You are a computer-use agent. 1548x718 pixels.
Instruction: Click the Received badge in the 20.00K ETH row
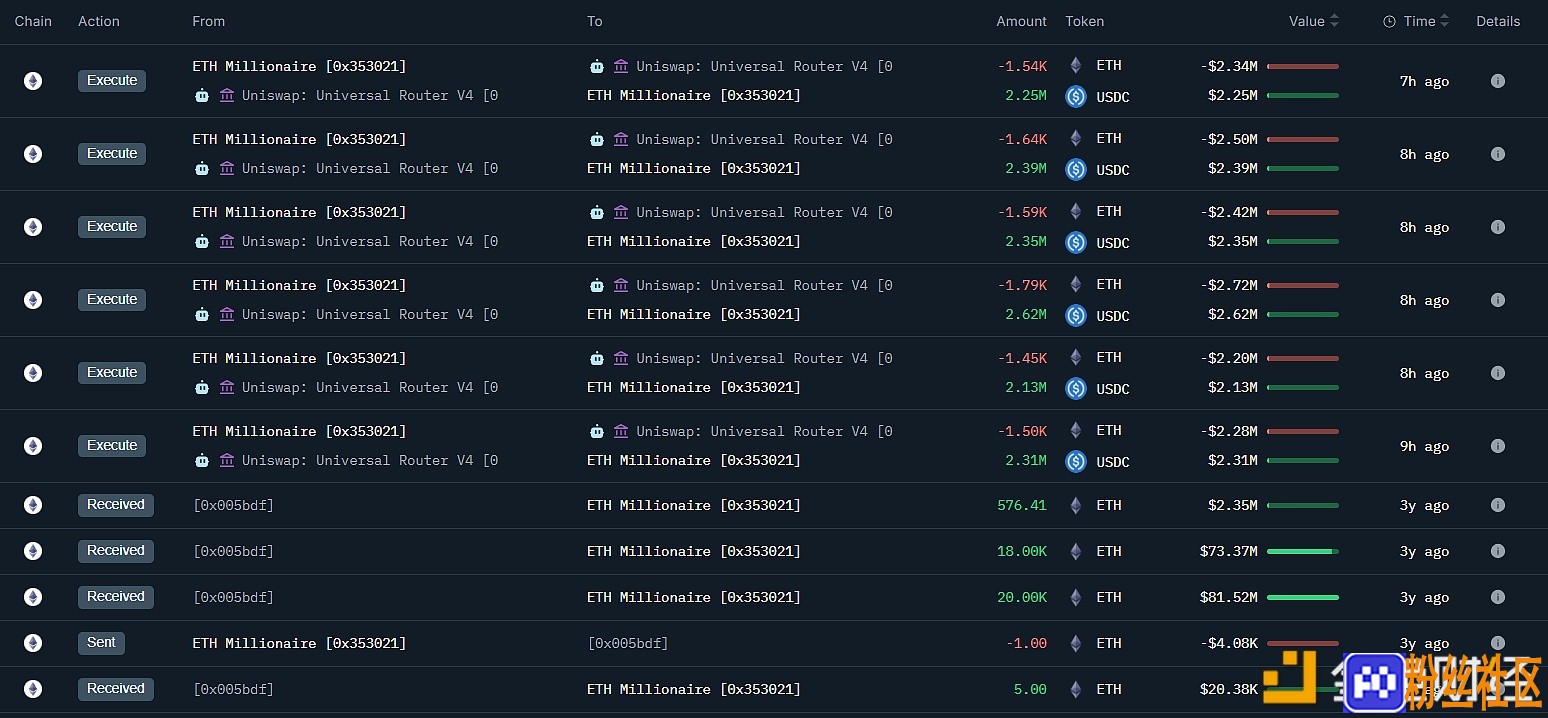pos(116,597)
